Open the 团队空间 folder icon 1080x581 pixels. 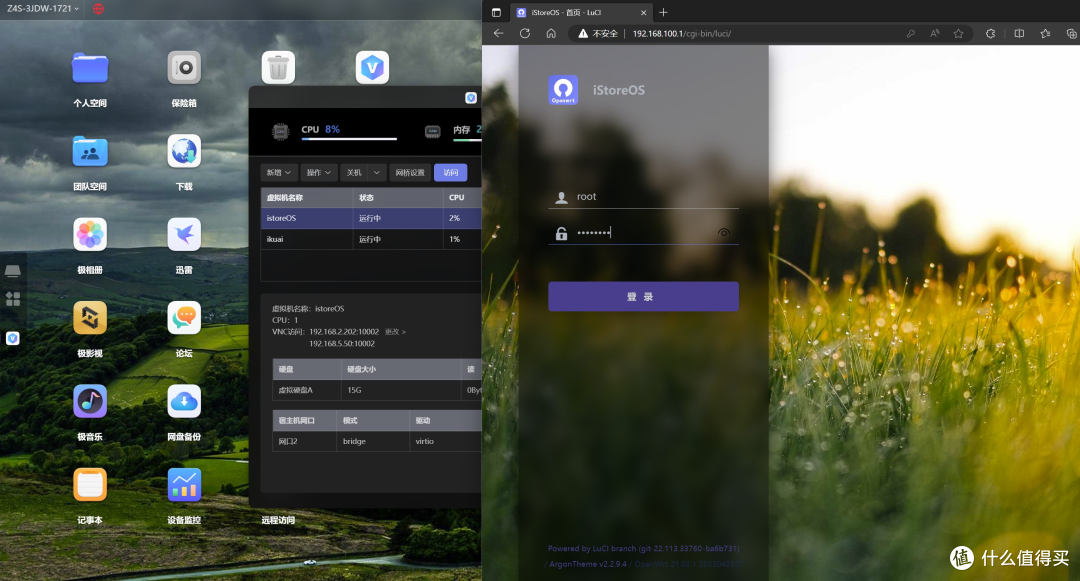coord(90,151)
